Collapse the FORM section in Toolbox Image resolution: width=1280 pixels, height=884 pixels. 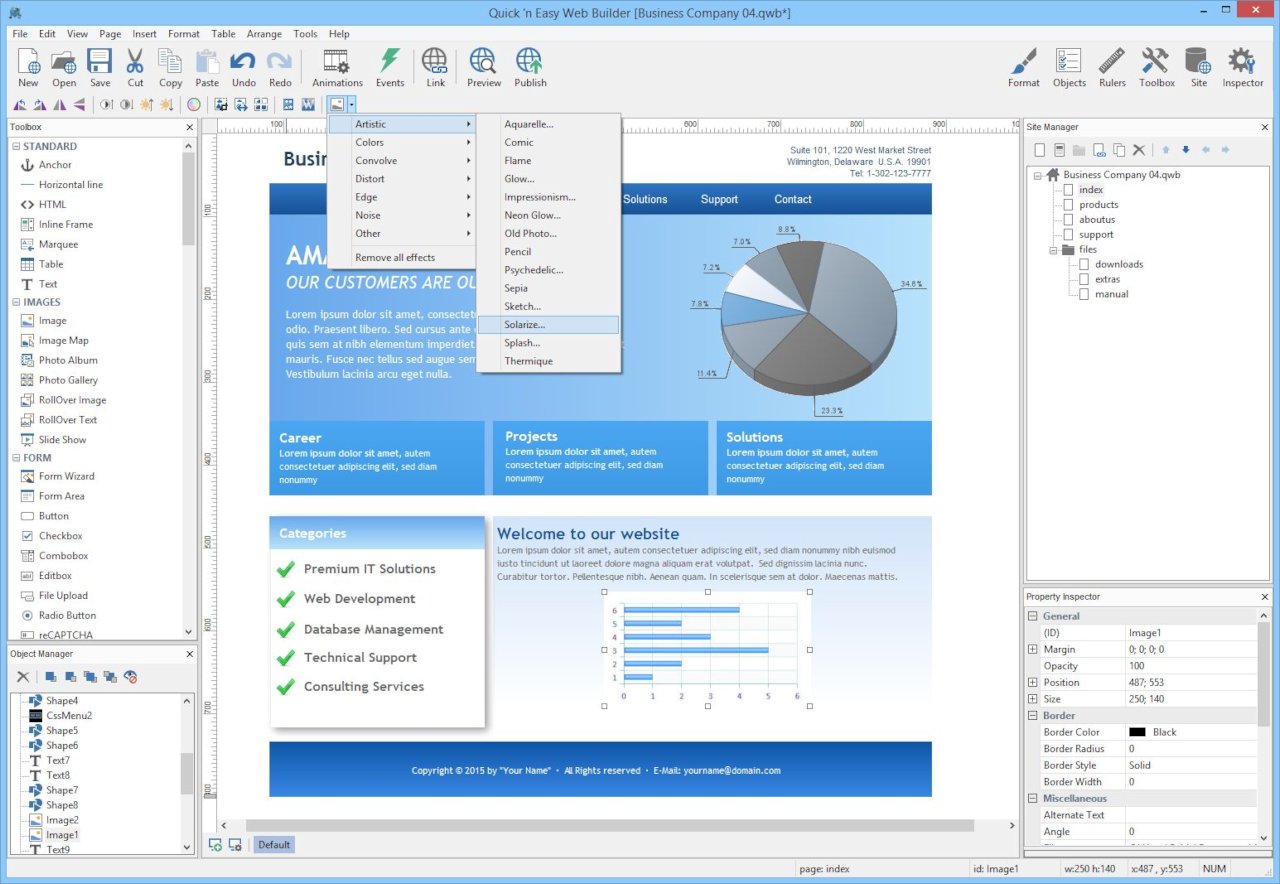point(16,458)
